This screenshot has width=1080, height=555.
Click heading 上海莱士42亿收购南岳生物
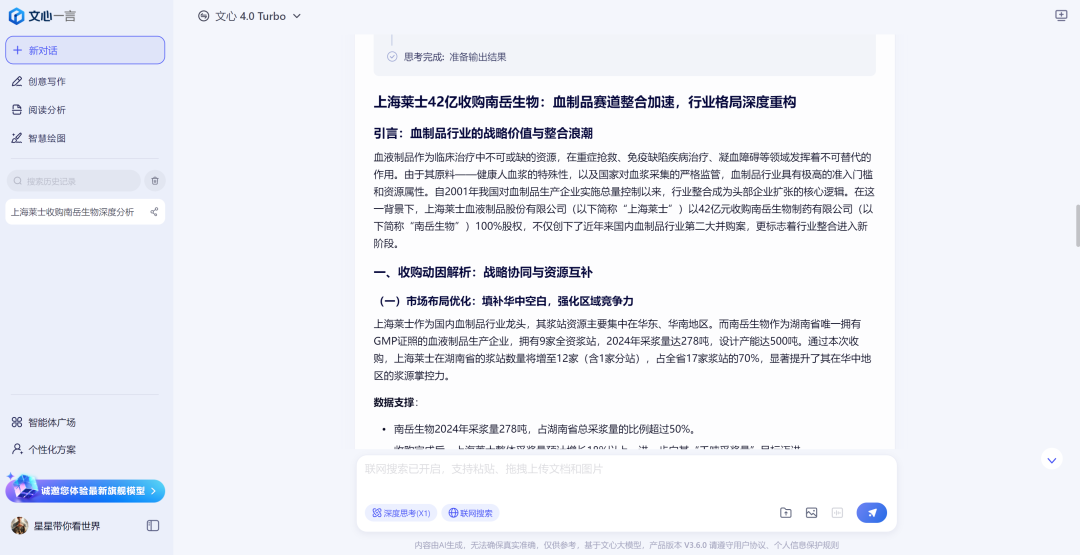pyautogui.click(x=585, y=102)
